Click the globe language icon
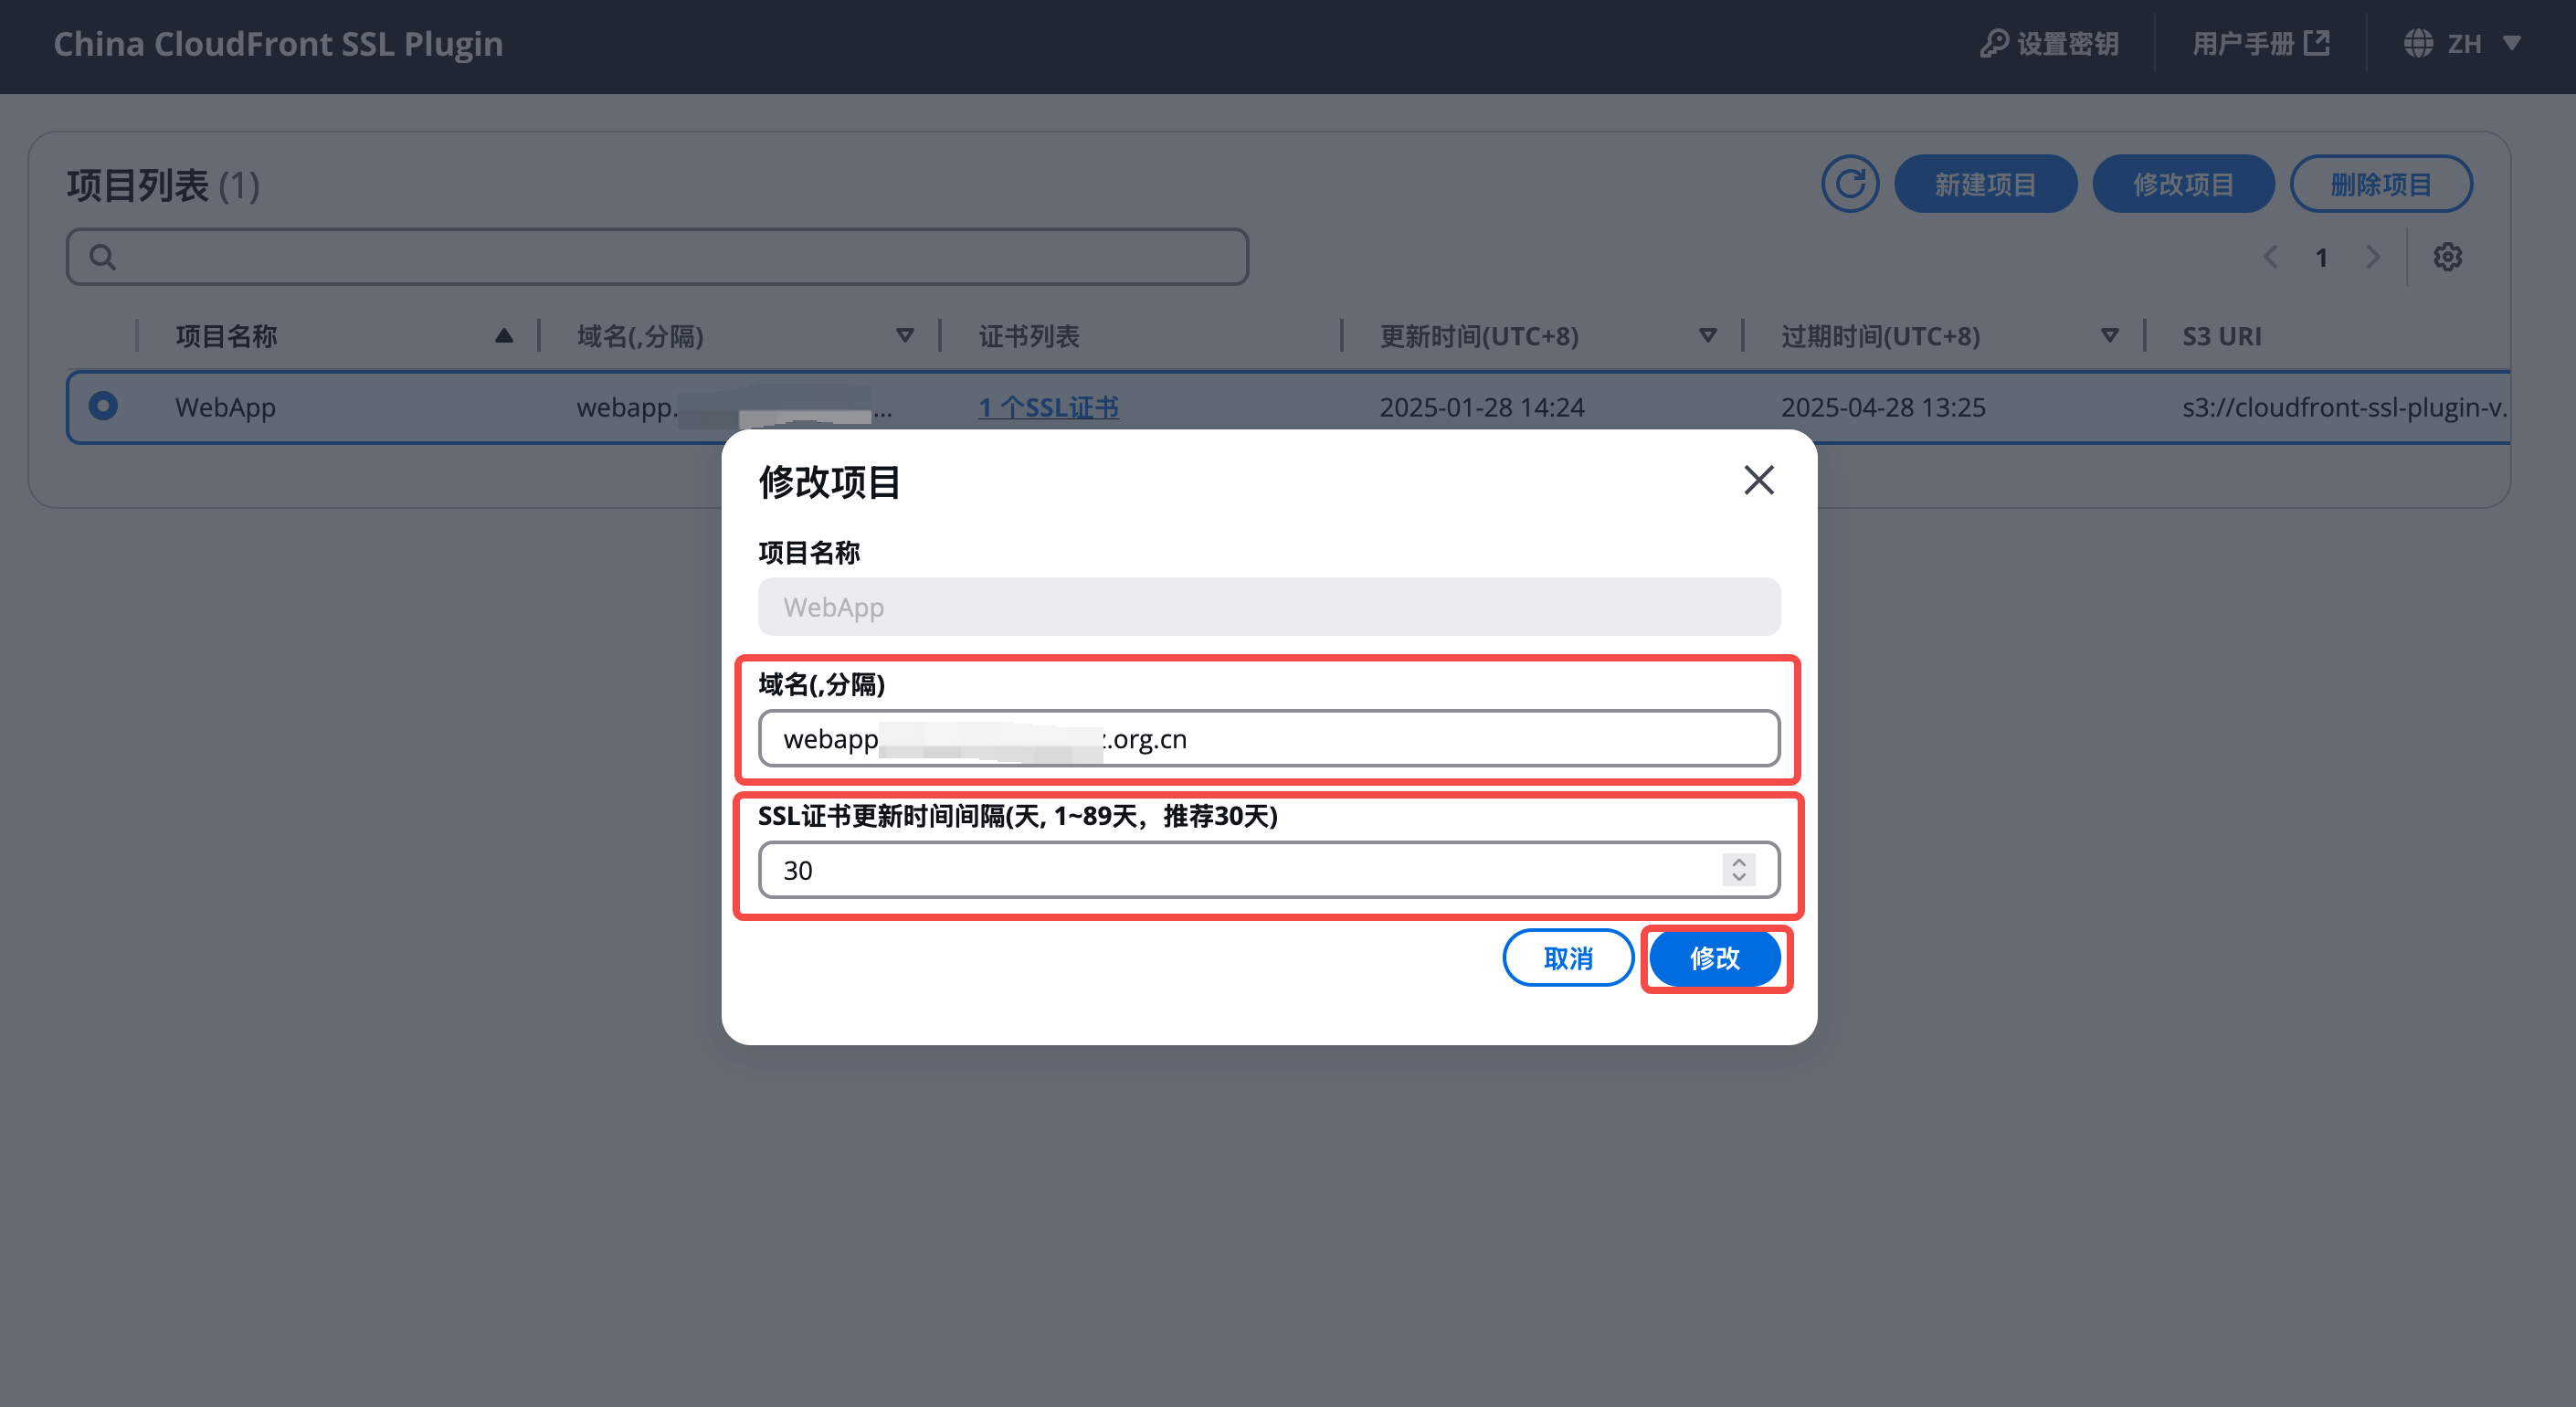 [2418, 44]
